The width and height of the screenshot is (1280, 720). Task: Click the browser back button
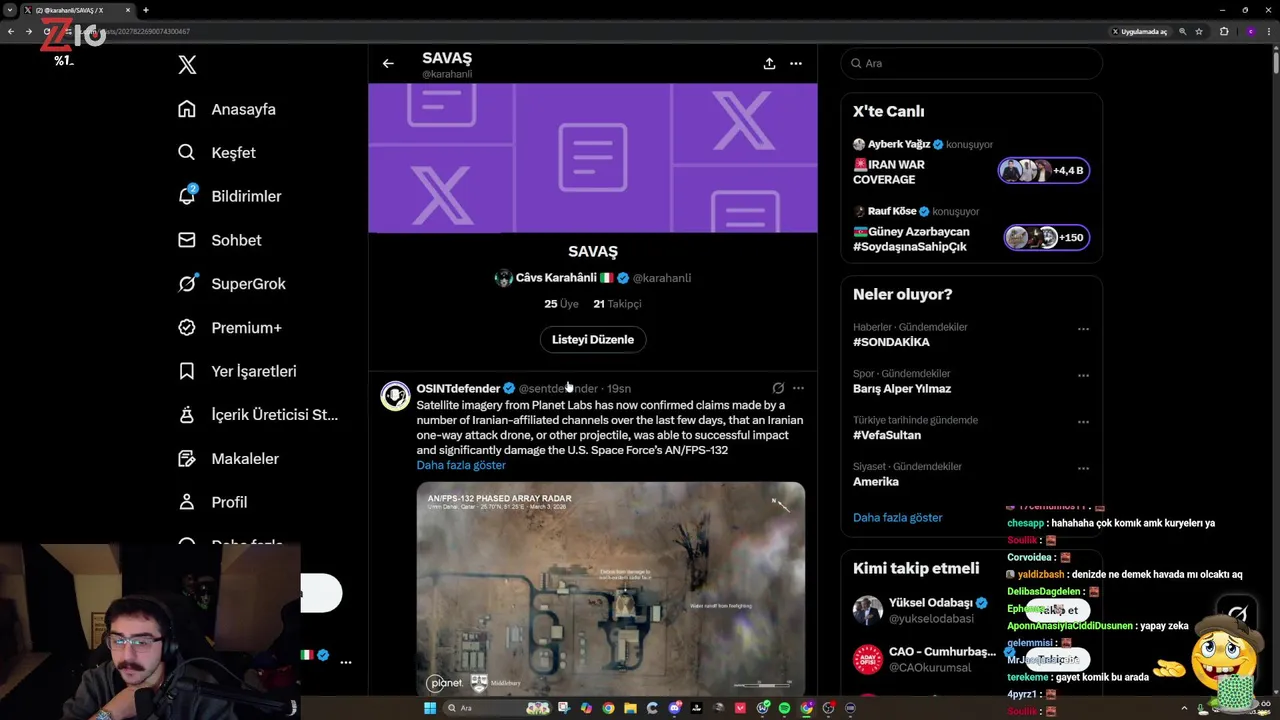click(x=11, y=31)
